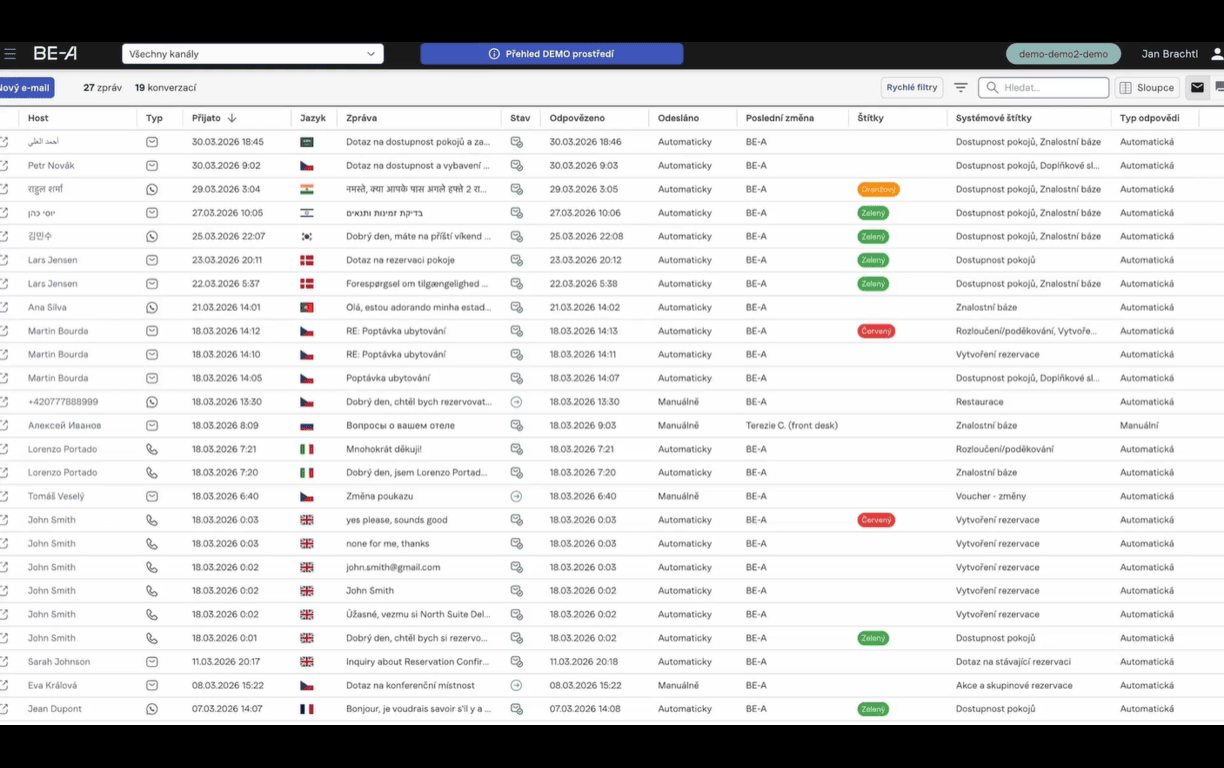This screenshot has height=768, width=1224.
Task: Open the Jan Brachtl user menu
Action: [x=1169, y=54]
